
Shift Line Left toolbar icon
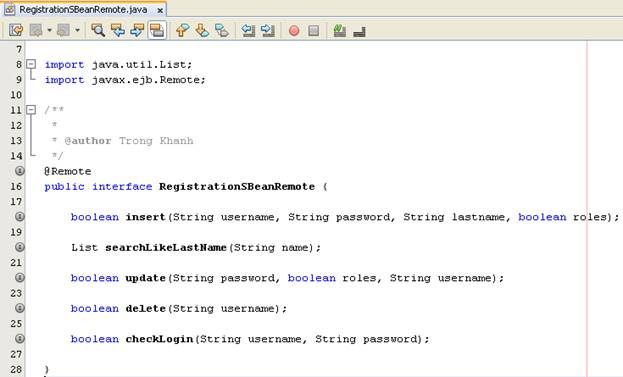click(248, 31)
